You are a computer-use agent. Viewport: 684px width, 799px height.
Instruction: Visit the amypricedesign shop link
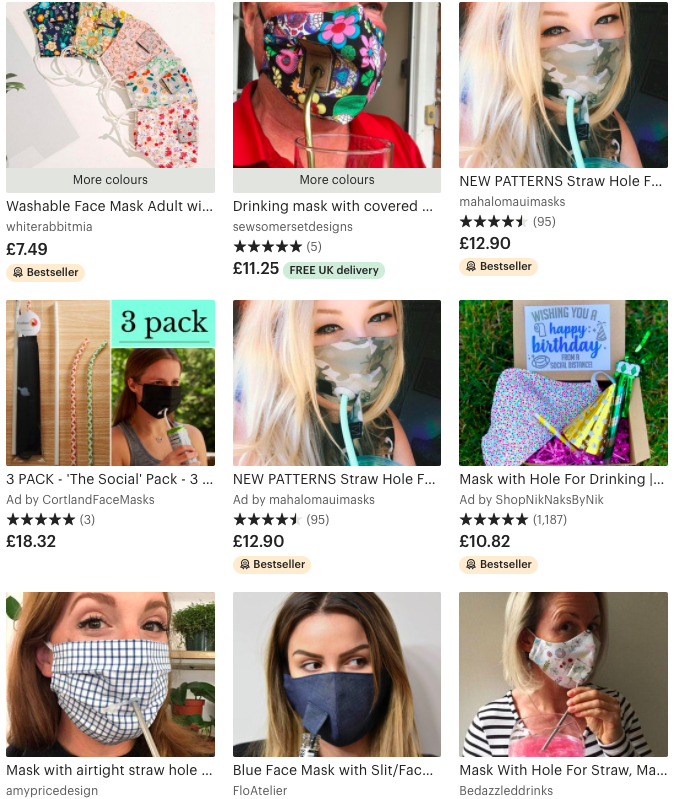tap(52, 790)
